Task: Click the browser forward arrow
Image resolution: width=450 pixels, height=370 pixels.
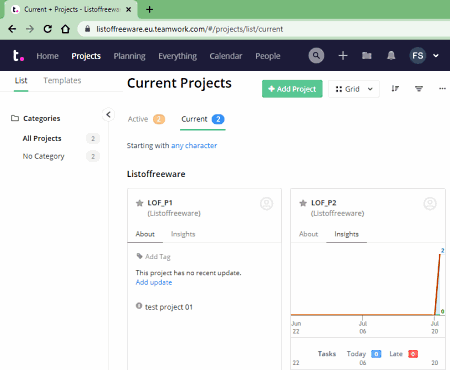Action: [x=30, y=29]
